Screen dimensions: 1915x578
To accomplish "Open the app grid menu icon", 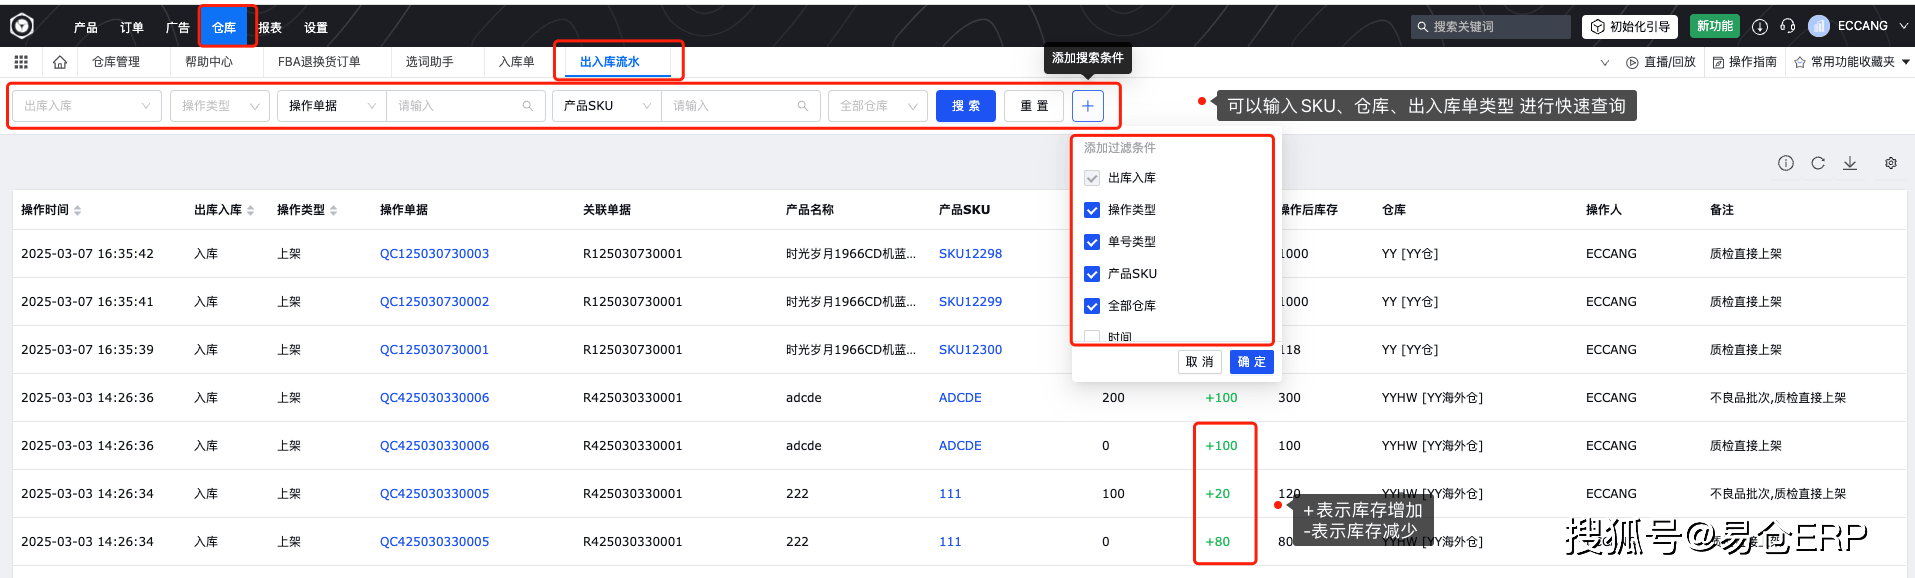I will [21, 62].
